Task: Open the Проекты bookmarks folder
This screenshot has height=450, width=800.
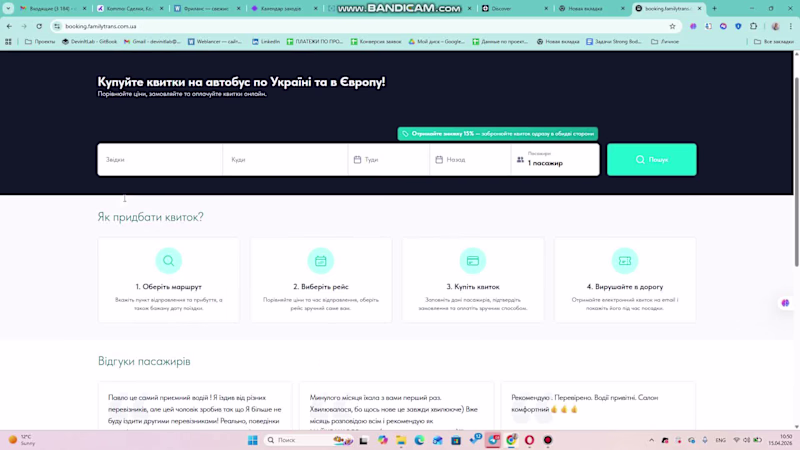Action: pyautogui.click(x=40, y=42)
